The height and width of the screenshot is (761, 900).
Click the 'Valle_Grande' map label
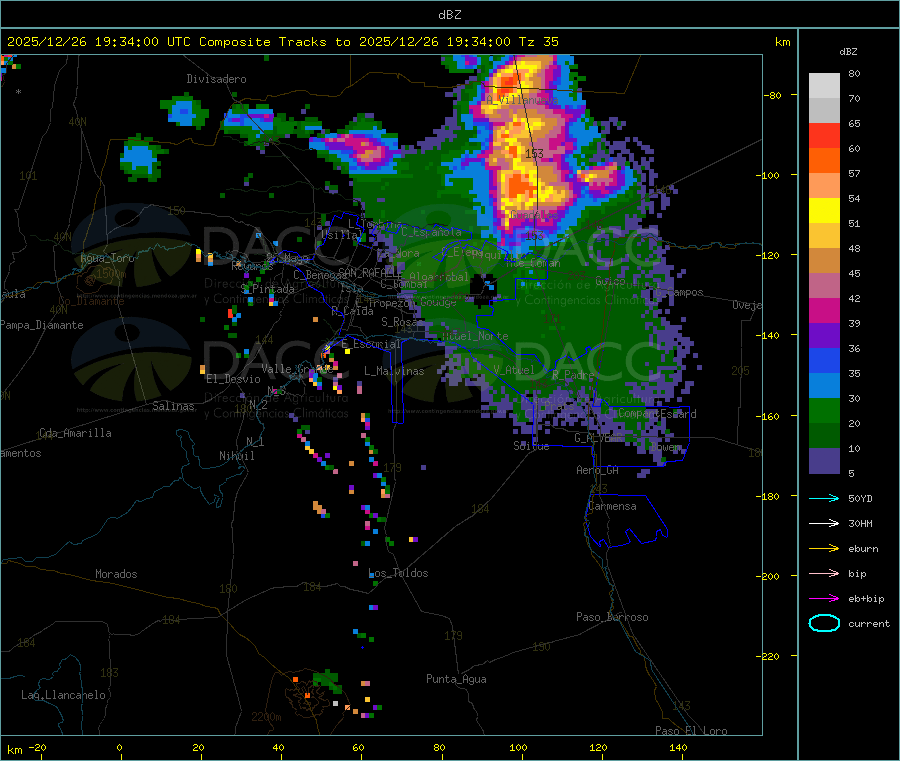[x=297, y=369]
